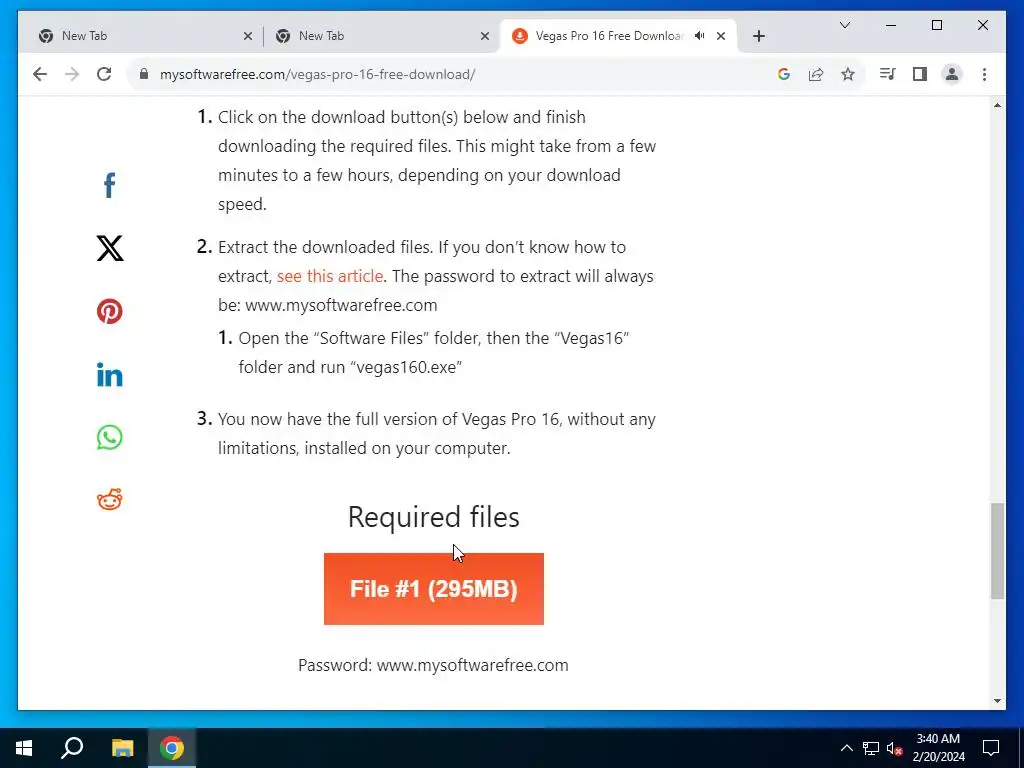Open the 'see this article' link

pos(330,276)
